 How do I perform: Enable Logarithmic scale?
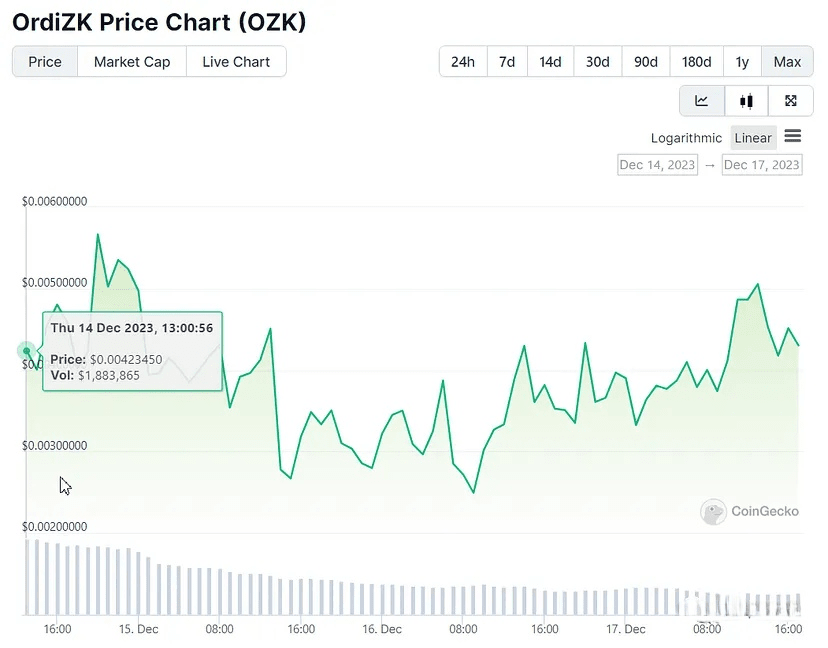686,138
